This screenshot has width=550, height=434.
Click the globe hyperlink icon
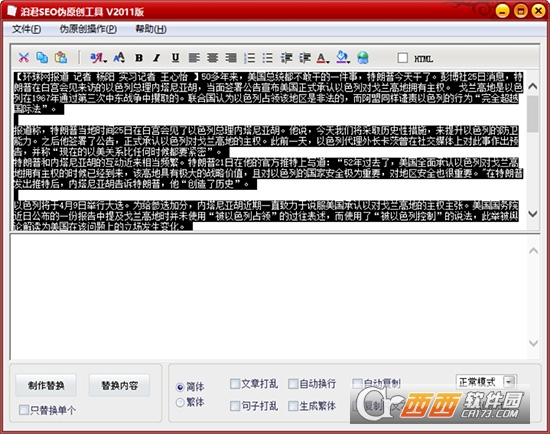363,58
